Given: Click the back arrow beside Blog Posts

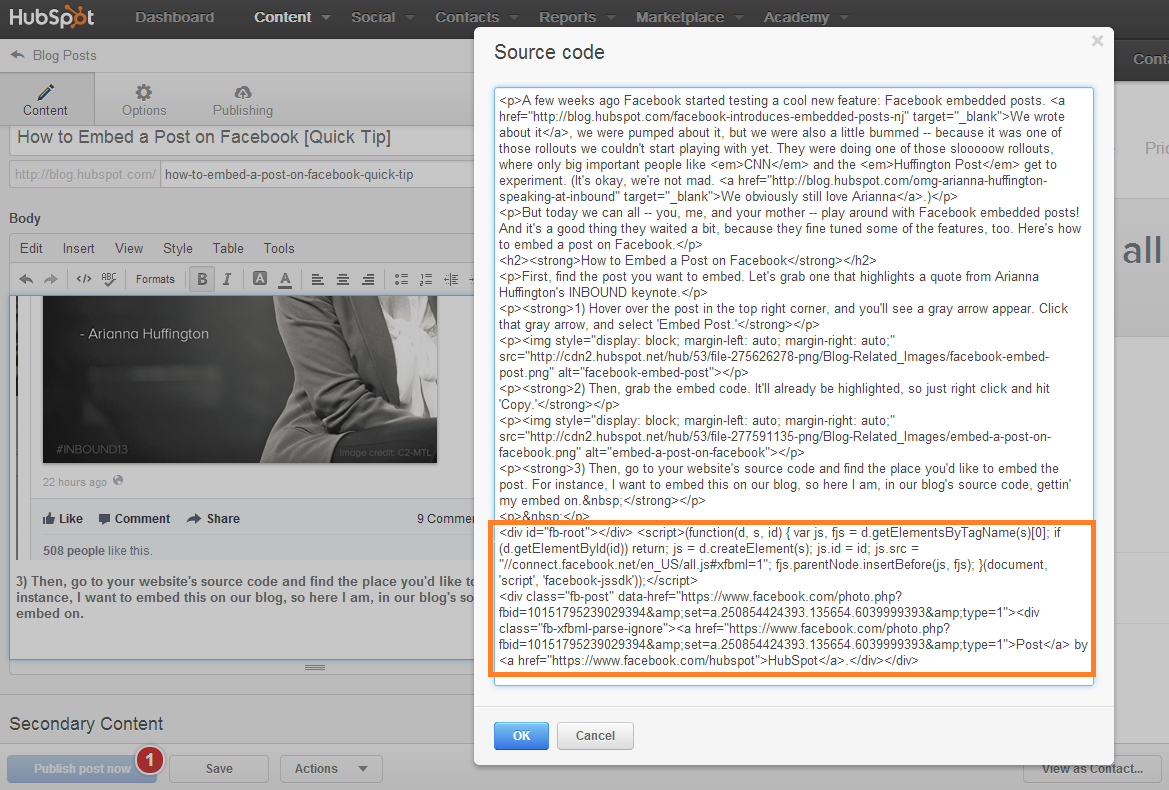Looking at the screenshot, I should click(17, 55).
